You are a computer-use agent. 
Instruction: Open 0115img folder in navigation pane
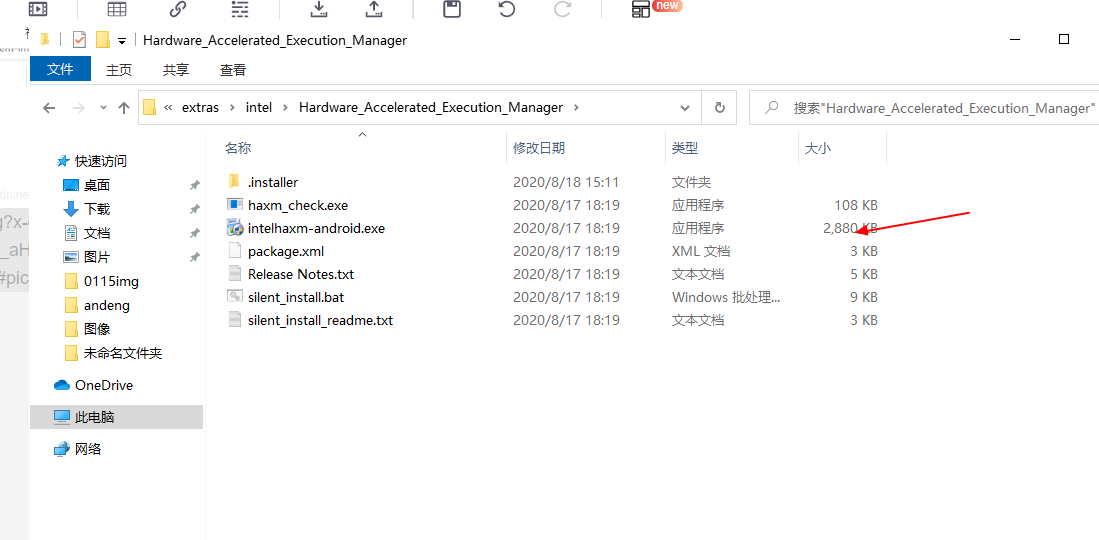click(111, 281)
